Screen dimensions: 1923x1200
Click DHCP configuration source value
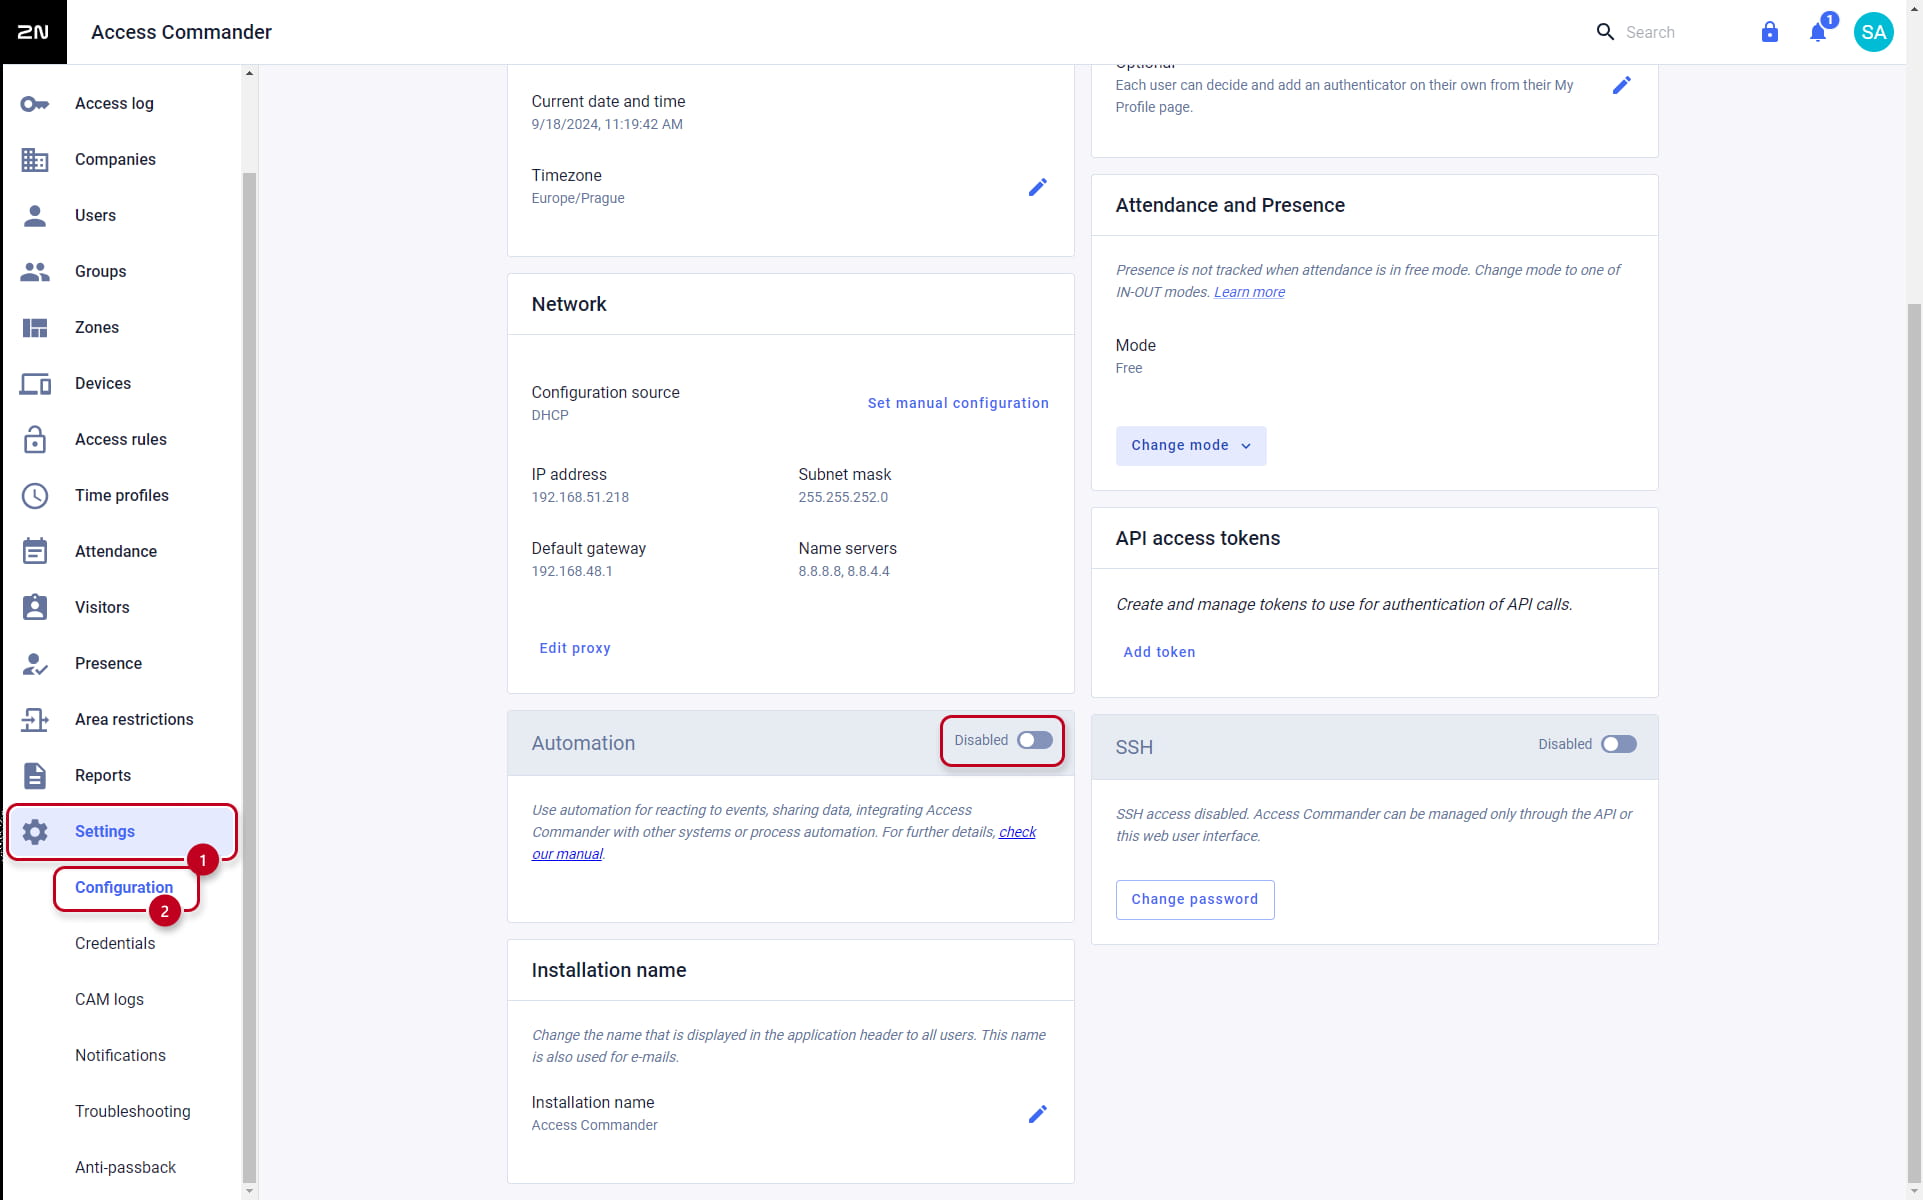550,415
